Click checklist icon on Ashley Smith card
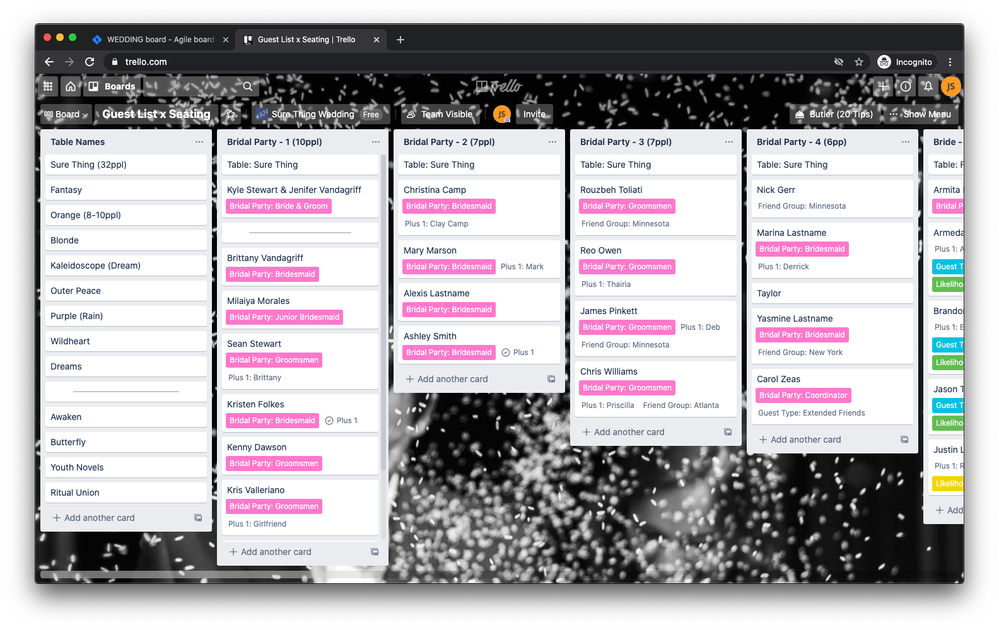 point(506,352)
